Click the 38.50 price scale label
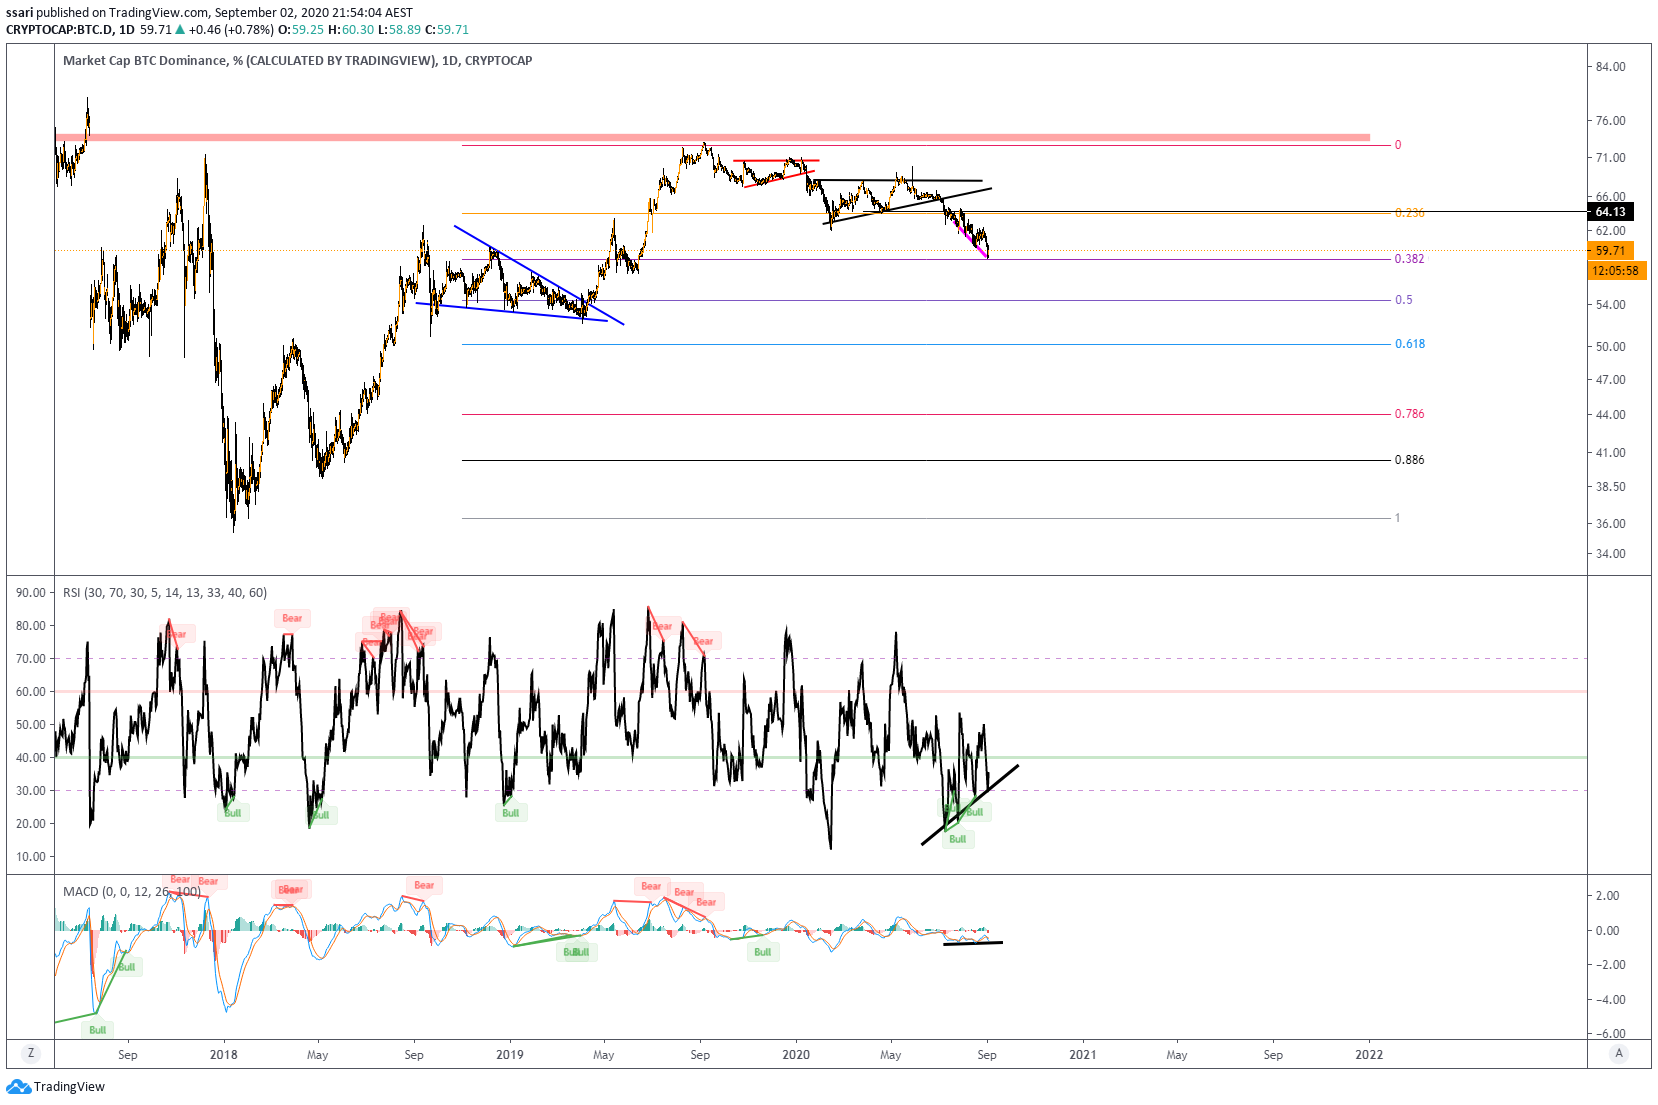The image size is (1658, 1105). (x=1610, y=487)
